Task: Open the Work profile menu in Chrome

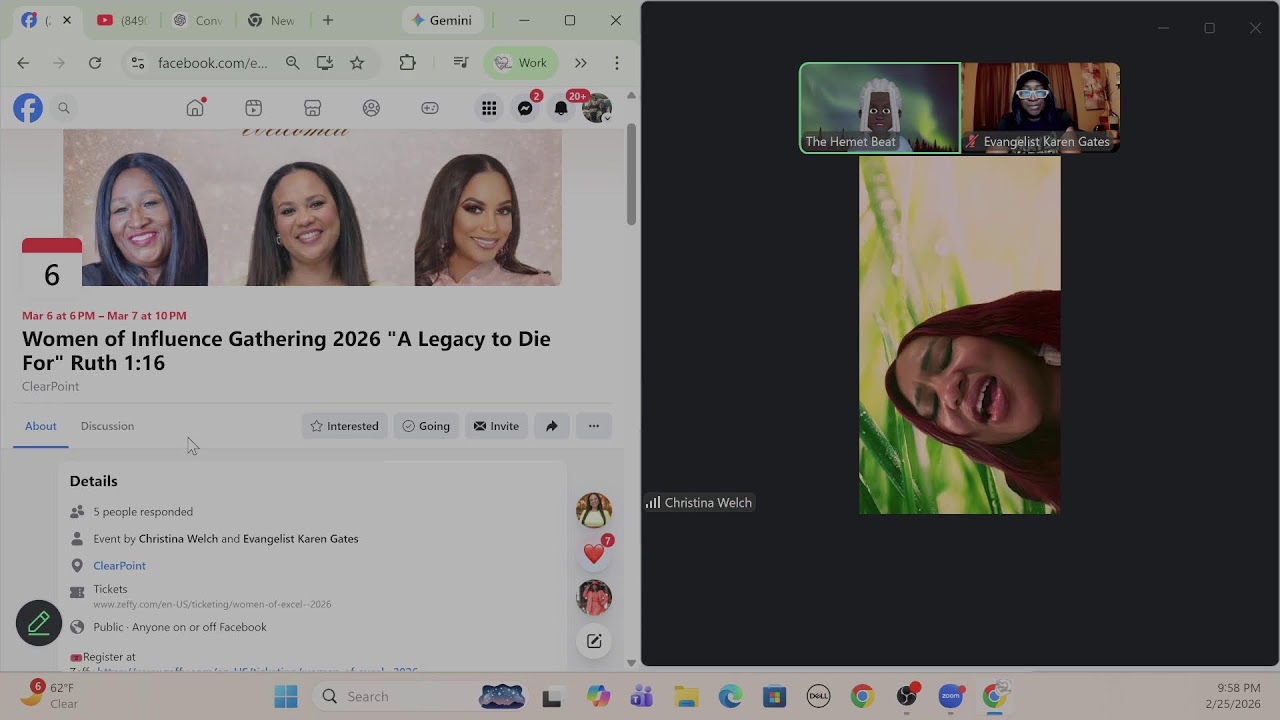Action: pyautogui.click(x=521, y=63)
